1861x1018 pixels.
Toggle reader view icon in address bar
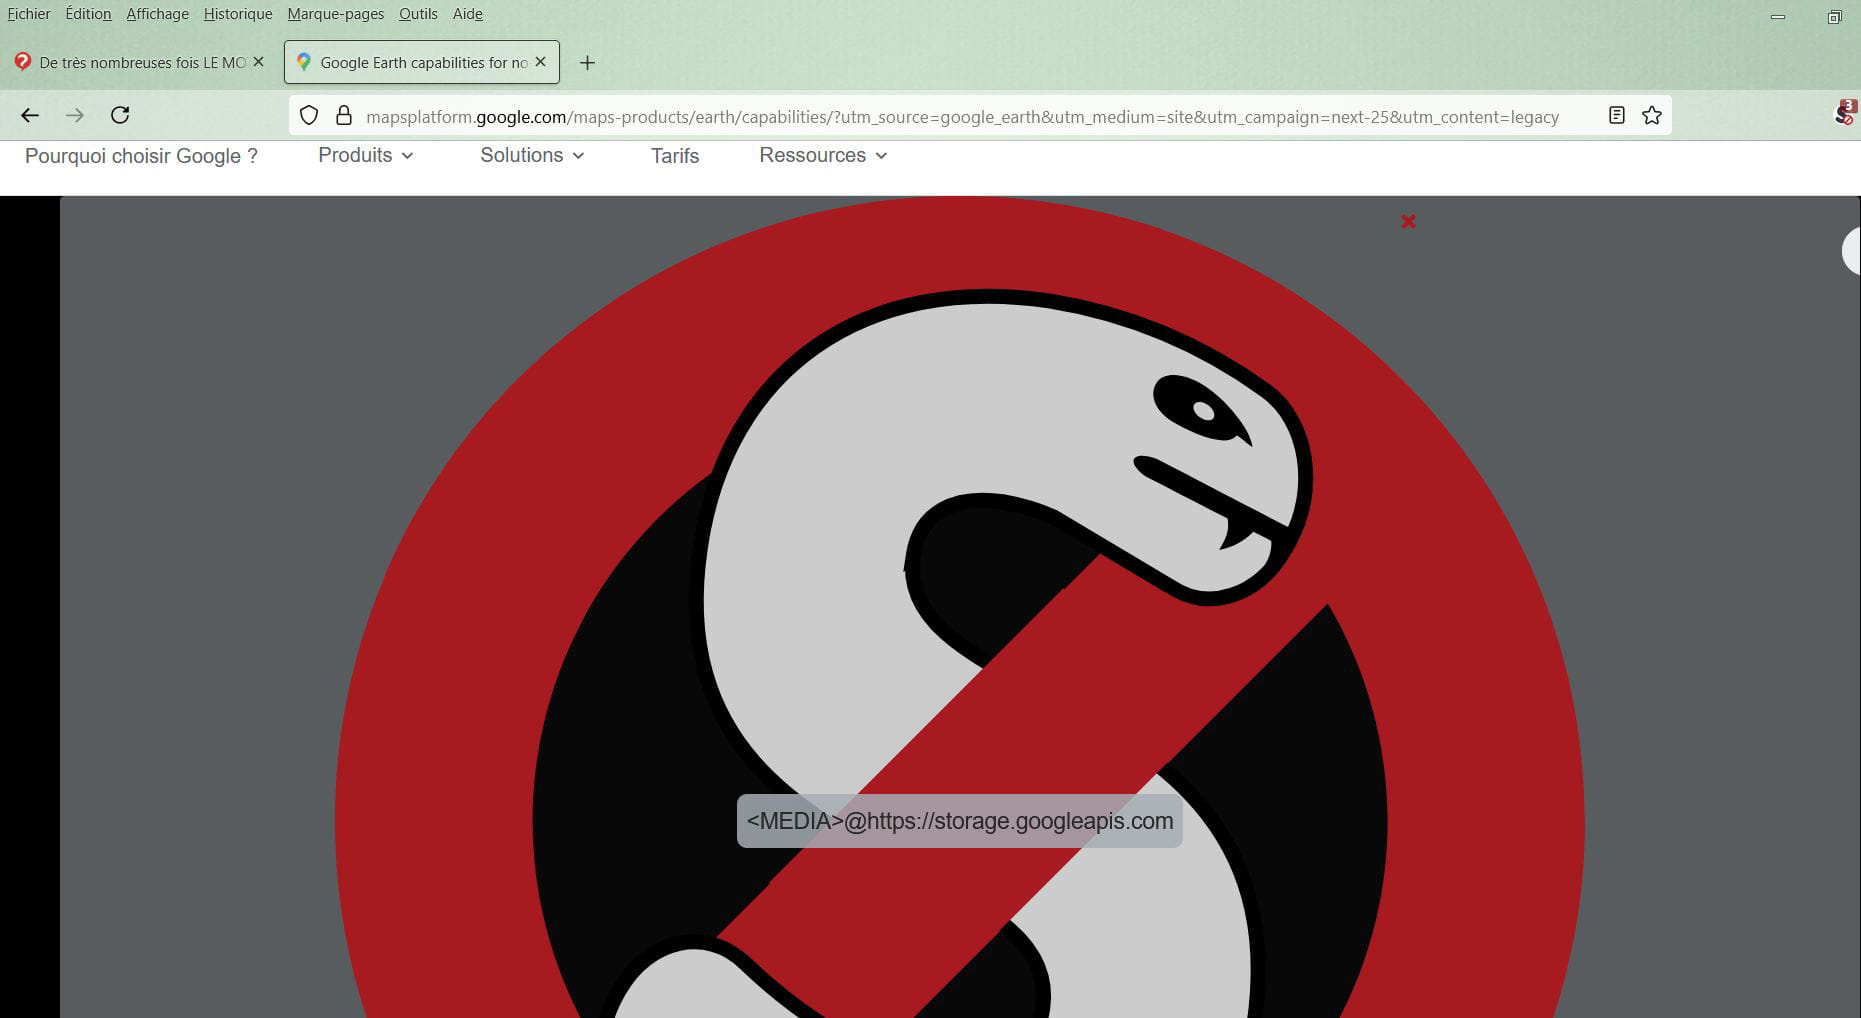point(1616,116)
